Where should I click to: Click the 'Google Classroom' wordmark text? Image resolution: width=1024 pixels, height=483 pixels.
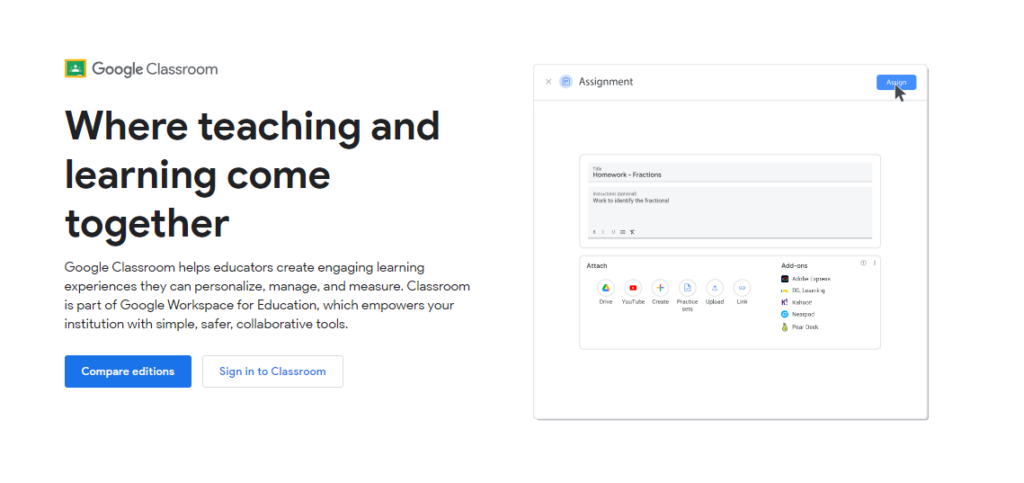155,69
